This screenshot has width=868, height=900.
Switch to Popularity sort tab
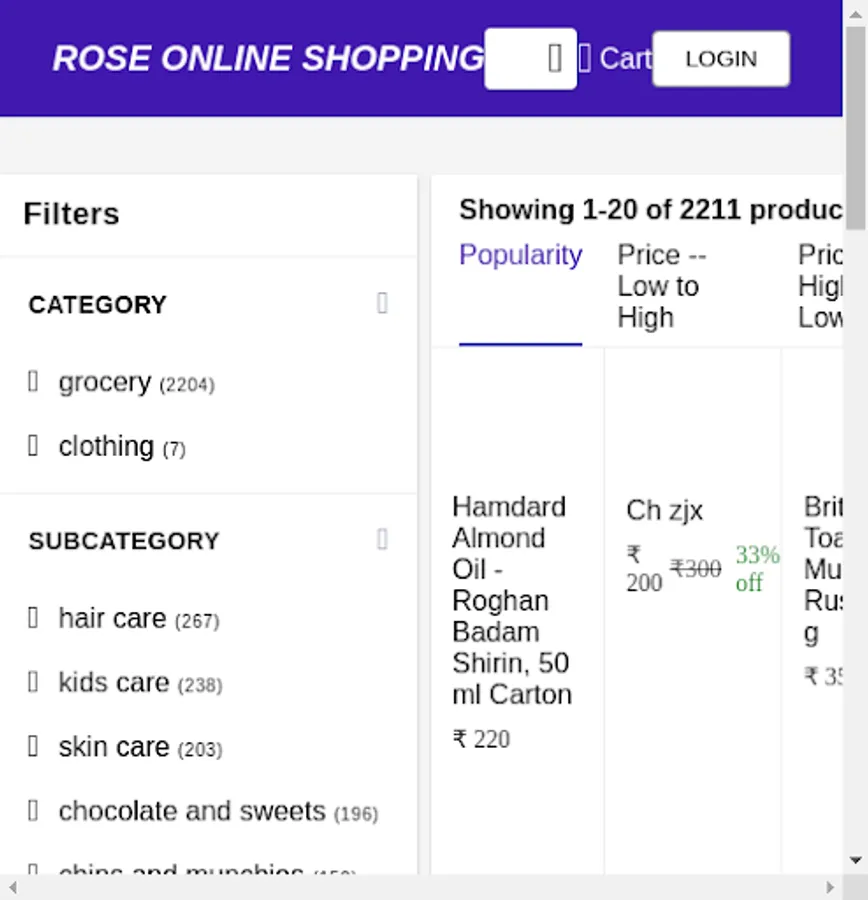tap(520, 256)
